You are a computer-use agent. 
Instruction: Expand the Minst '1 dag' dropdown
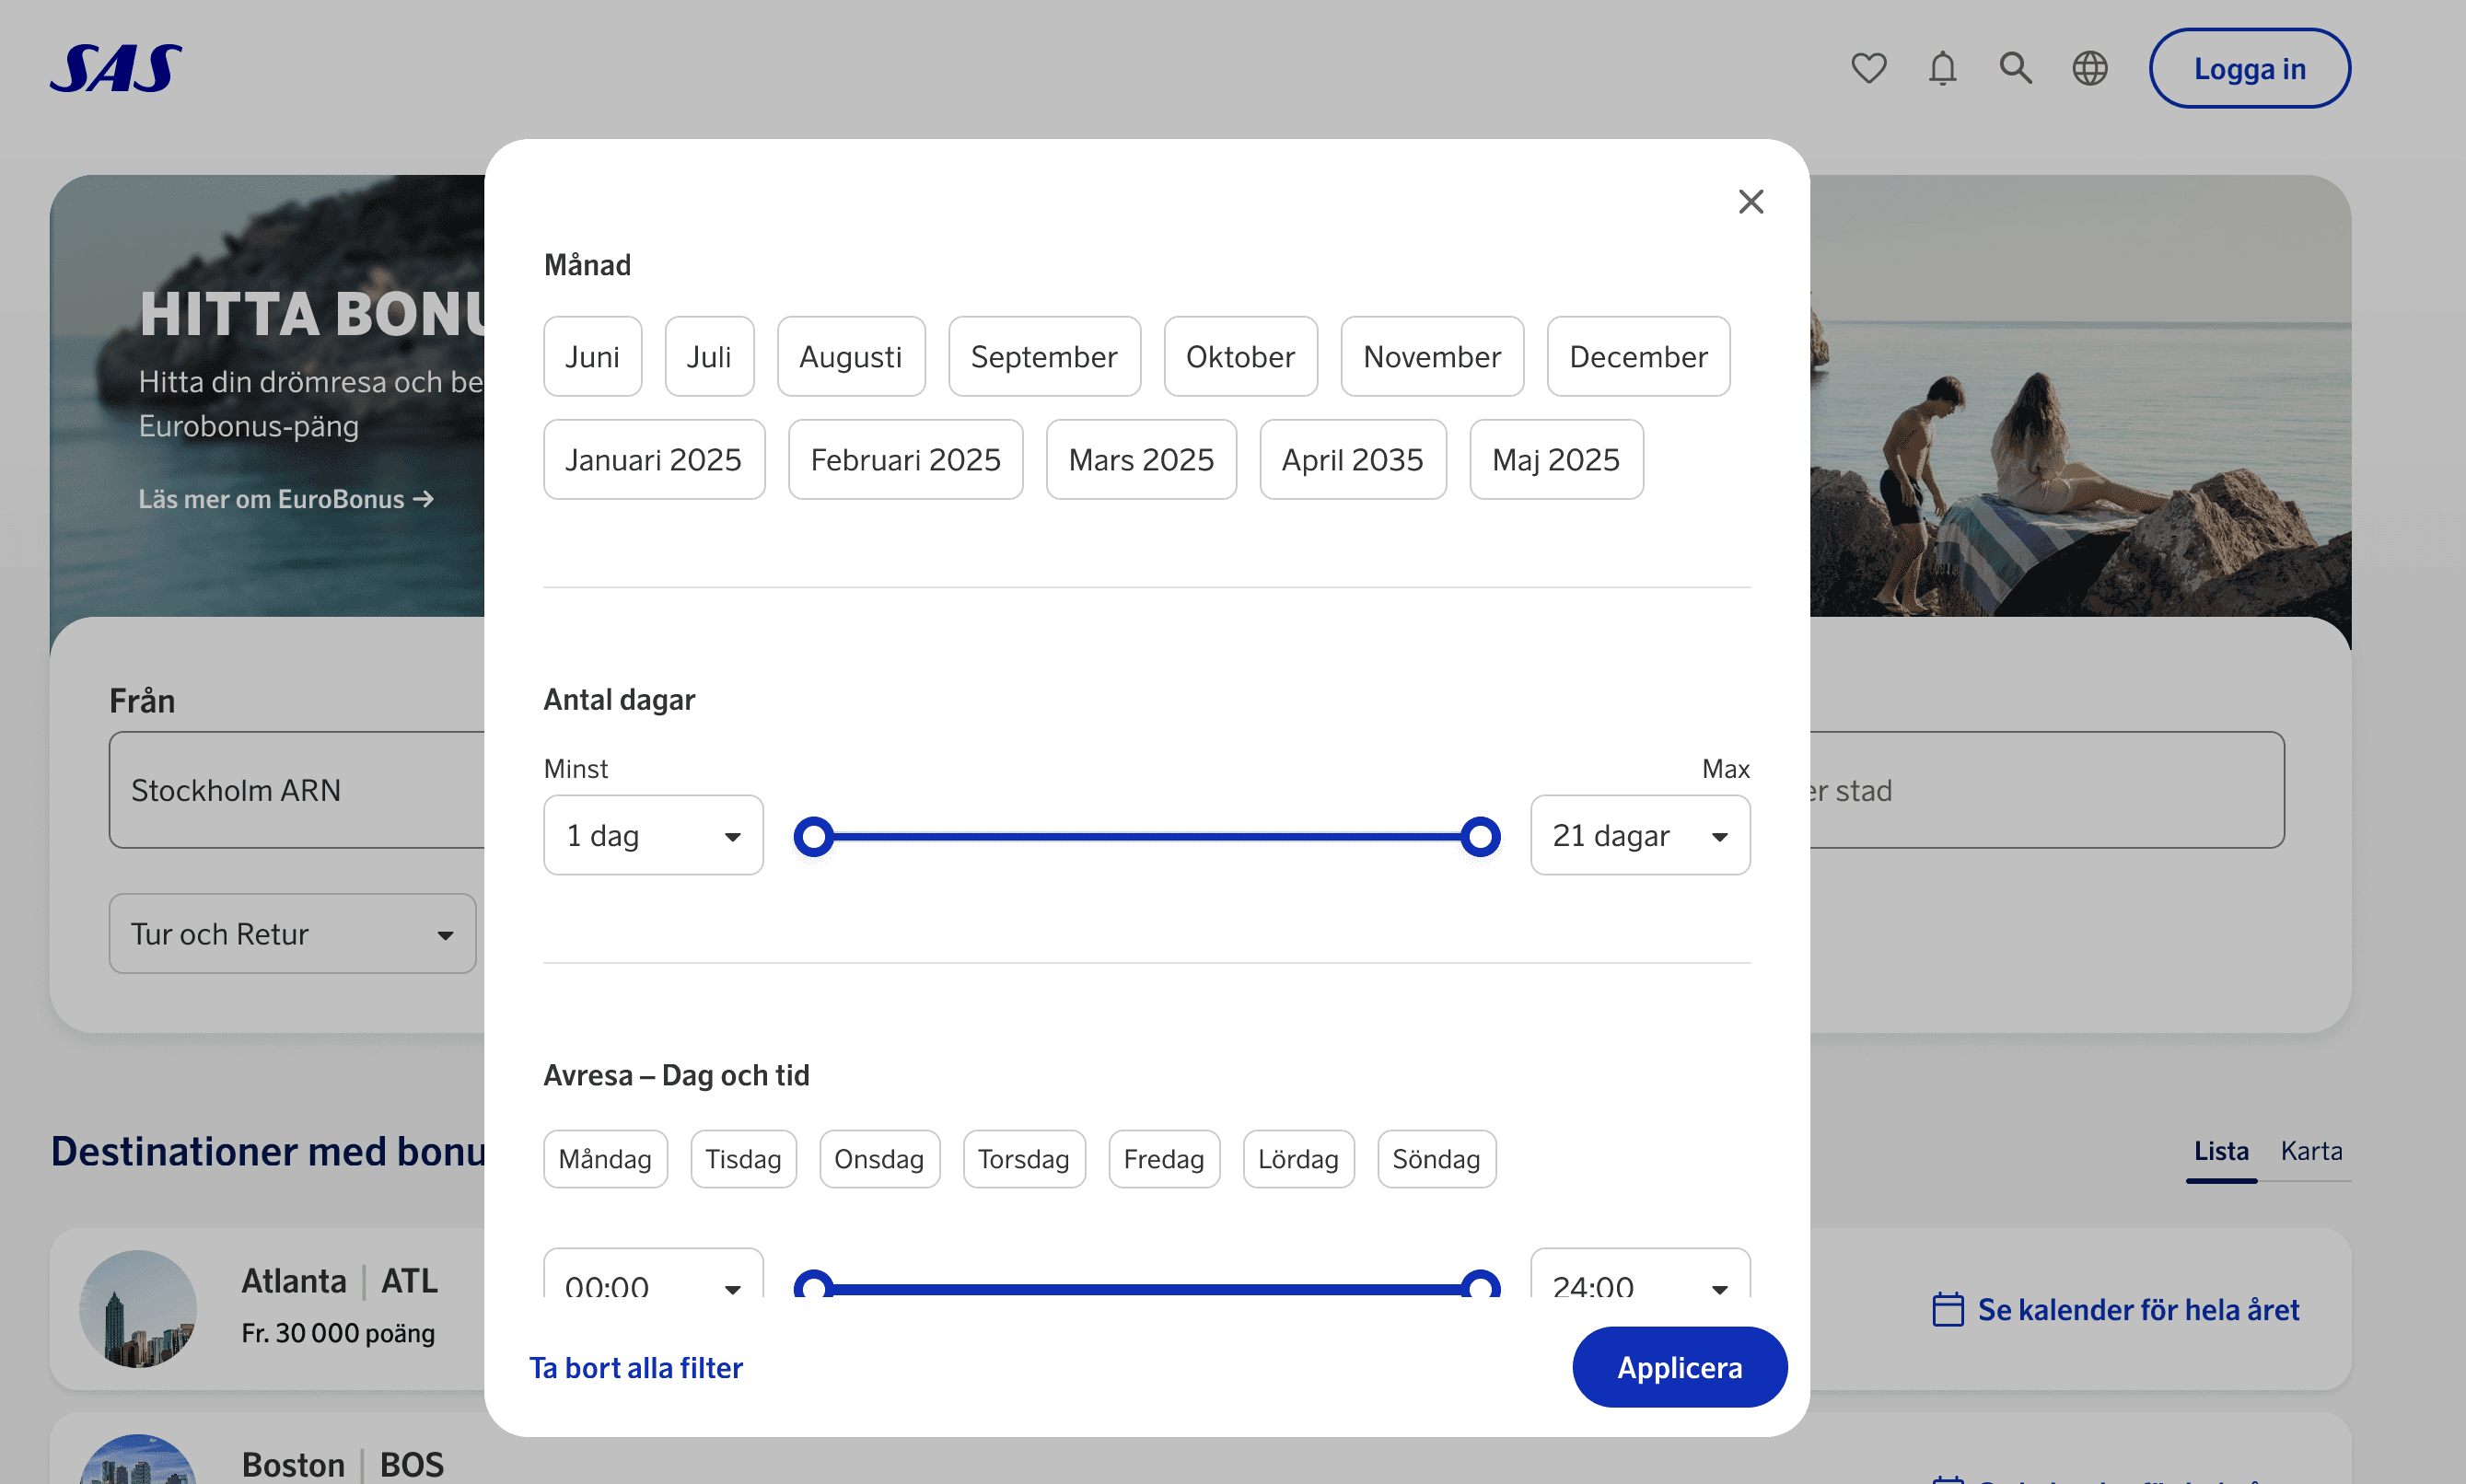pos(652,836)
